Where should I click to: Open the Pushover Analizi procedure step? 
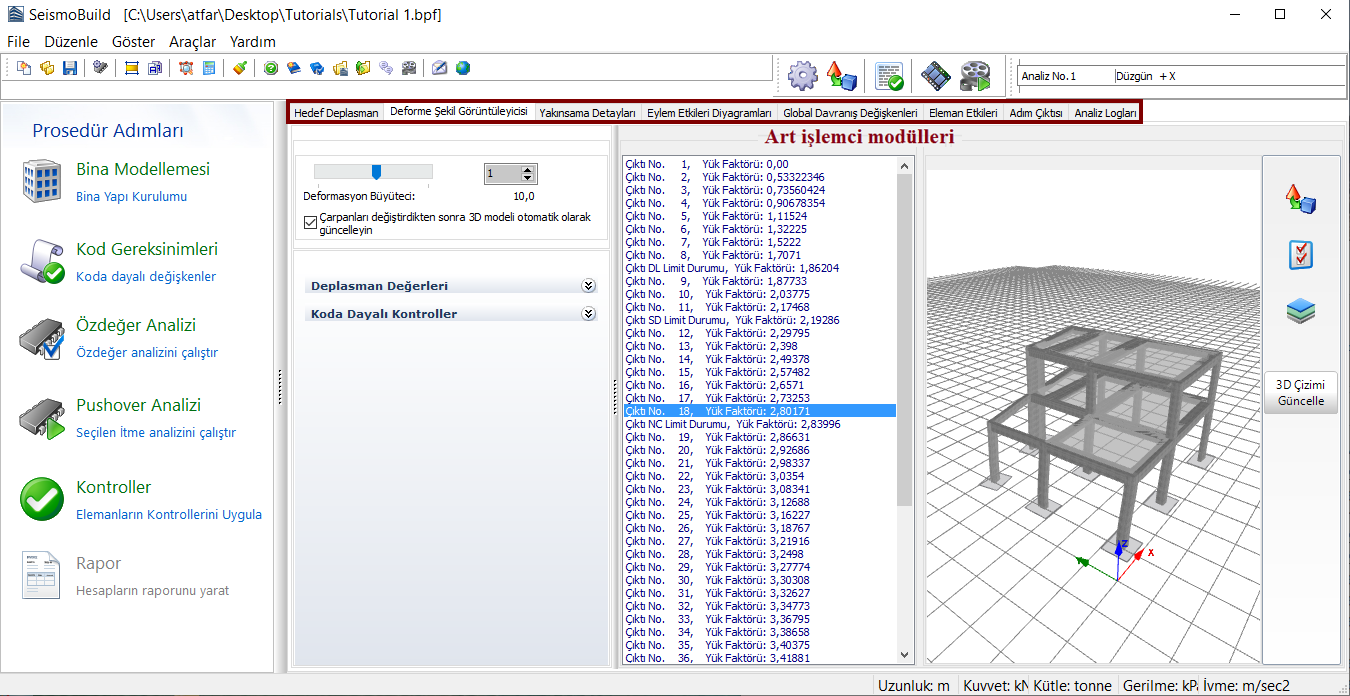(138, 405)
